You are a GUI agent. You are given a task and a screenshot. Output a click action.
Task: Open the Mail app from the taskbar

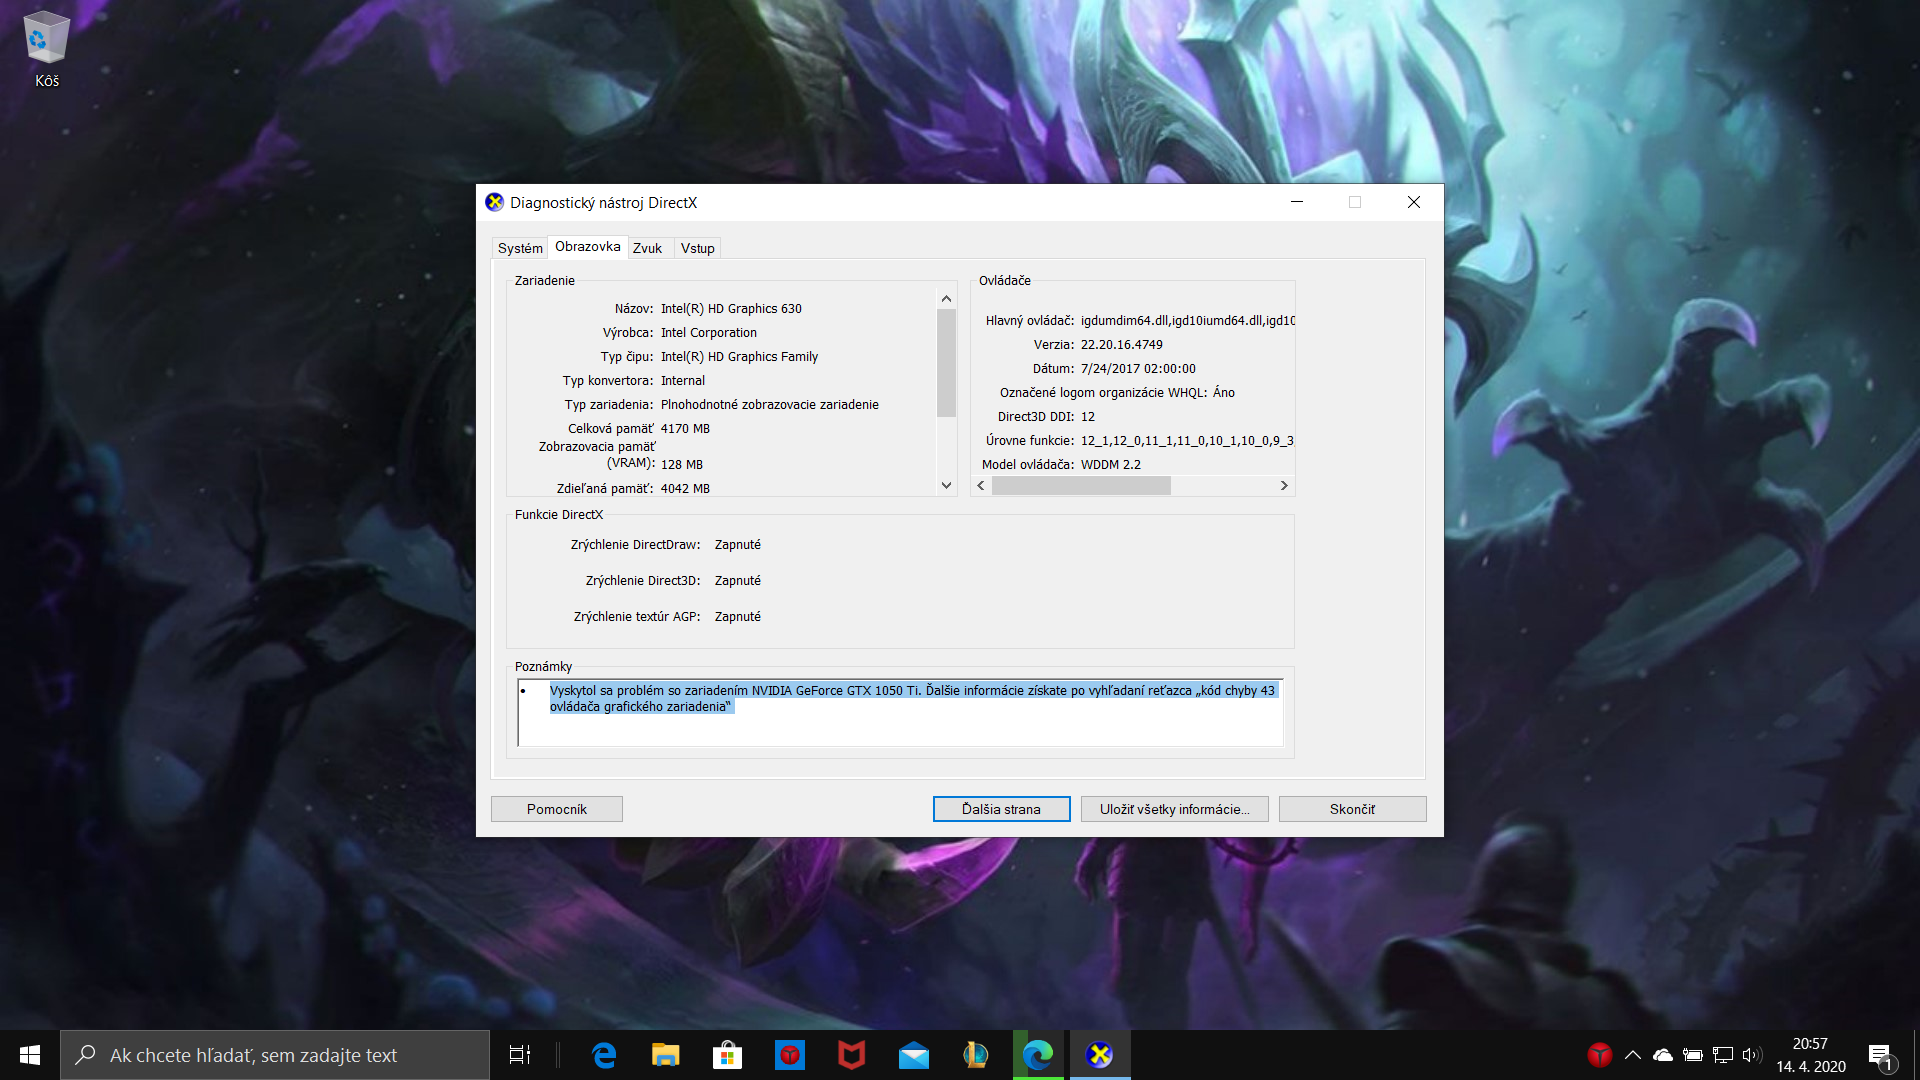913,1055
